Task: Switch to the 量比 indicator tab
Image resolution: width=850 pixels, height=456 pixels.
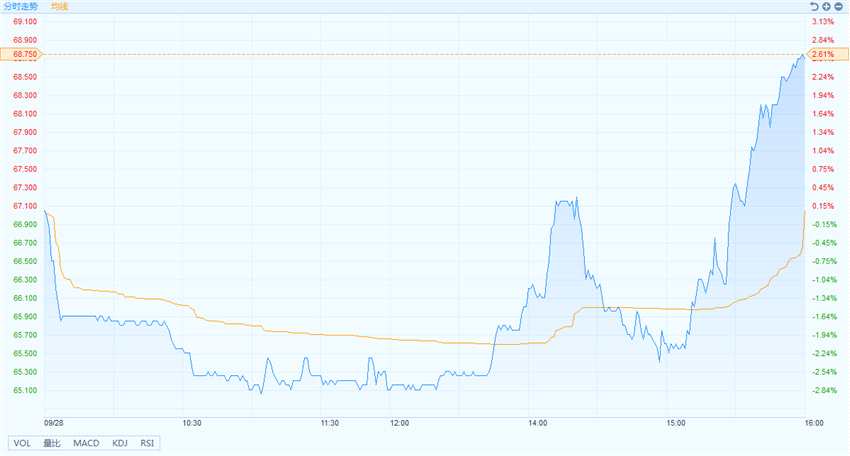Action: [x=51, y=443]
